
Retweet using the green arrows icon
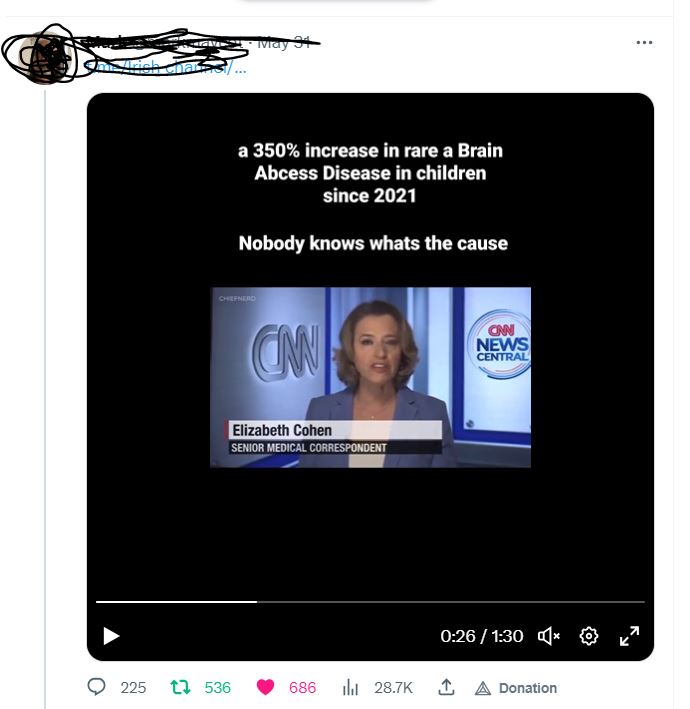pyautogui.click(x=180, y=687)
